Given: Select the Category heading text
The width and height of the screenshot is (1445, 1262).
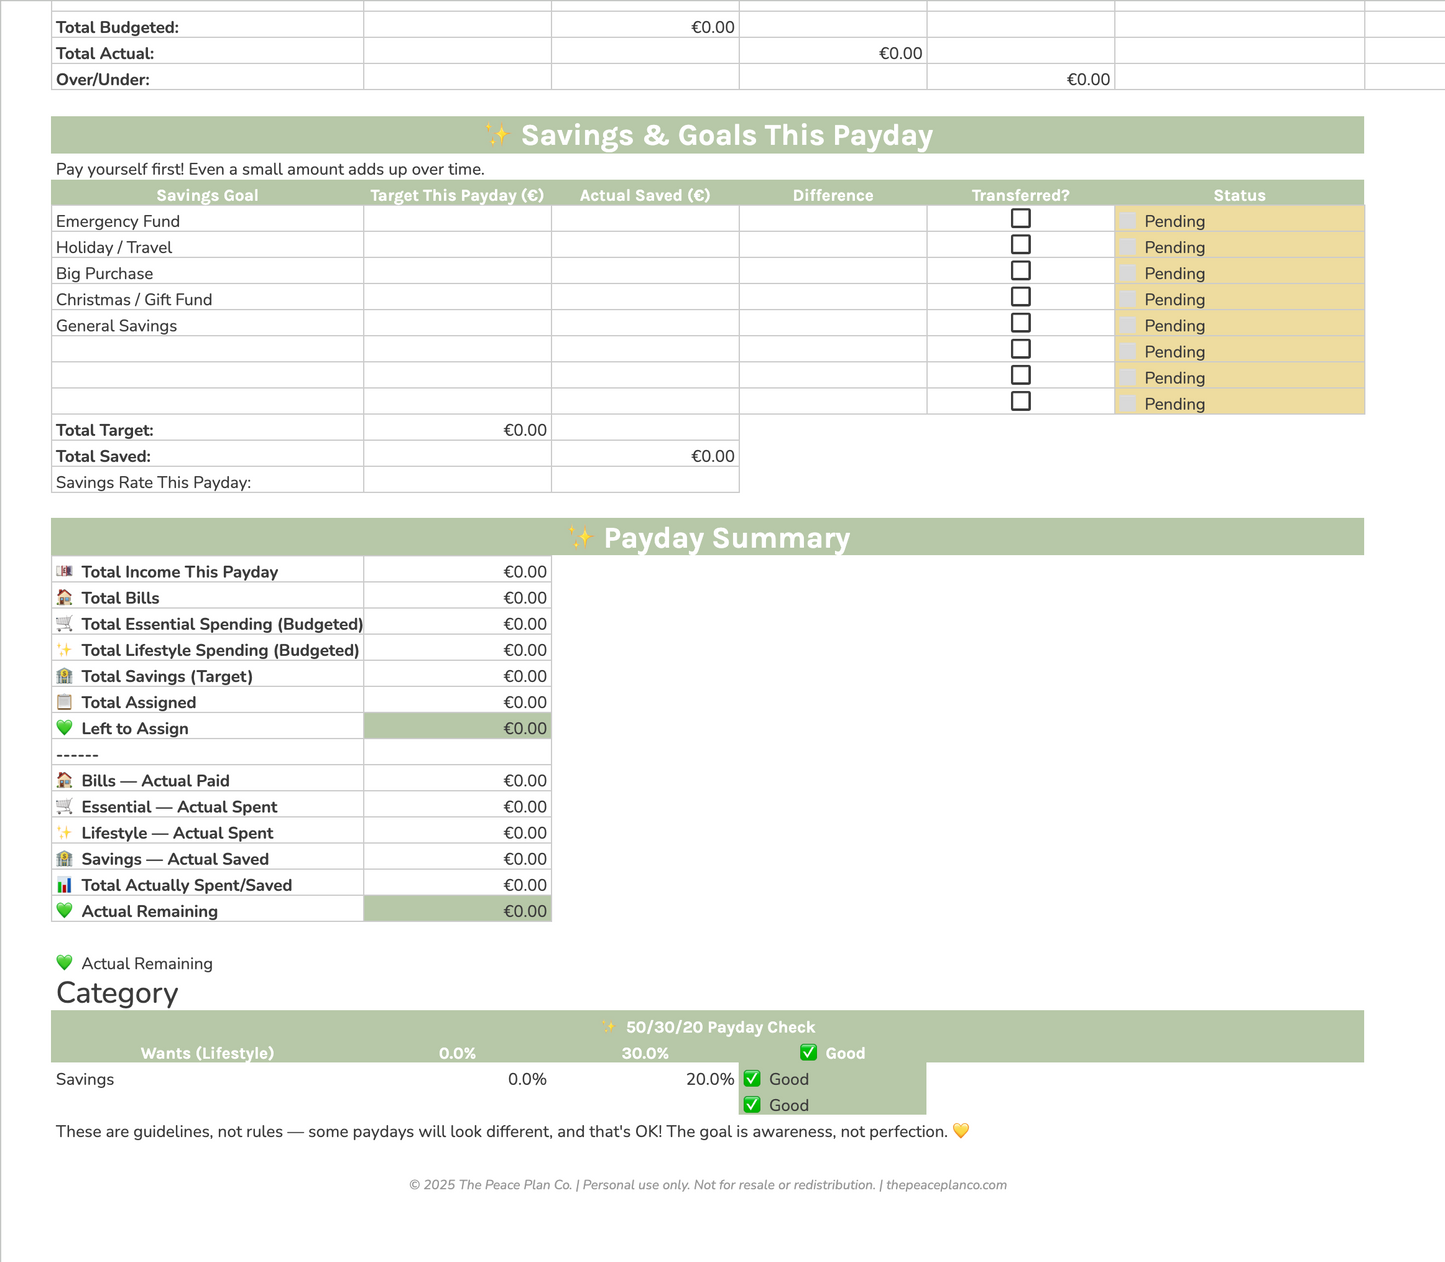Looking at the screenshot, I should tap(117, 992).
